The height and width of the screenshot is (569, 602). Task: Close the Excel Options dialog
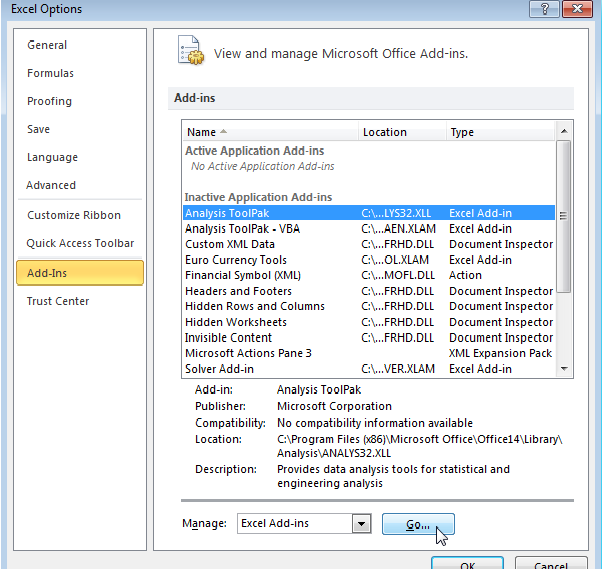(577, 8)
